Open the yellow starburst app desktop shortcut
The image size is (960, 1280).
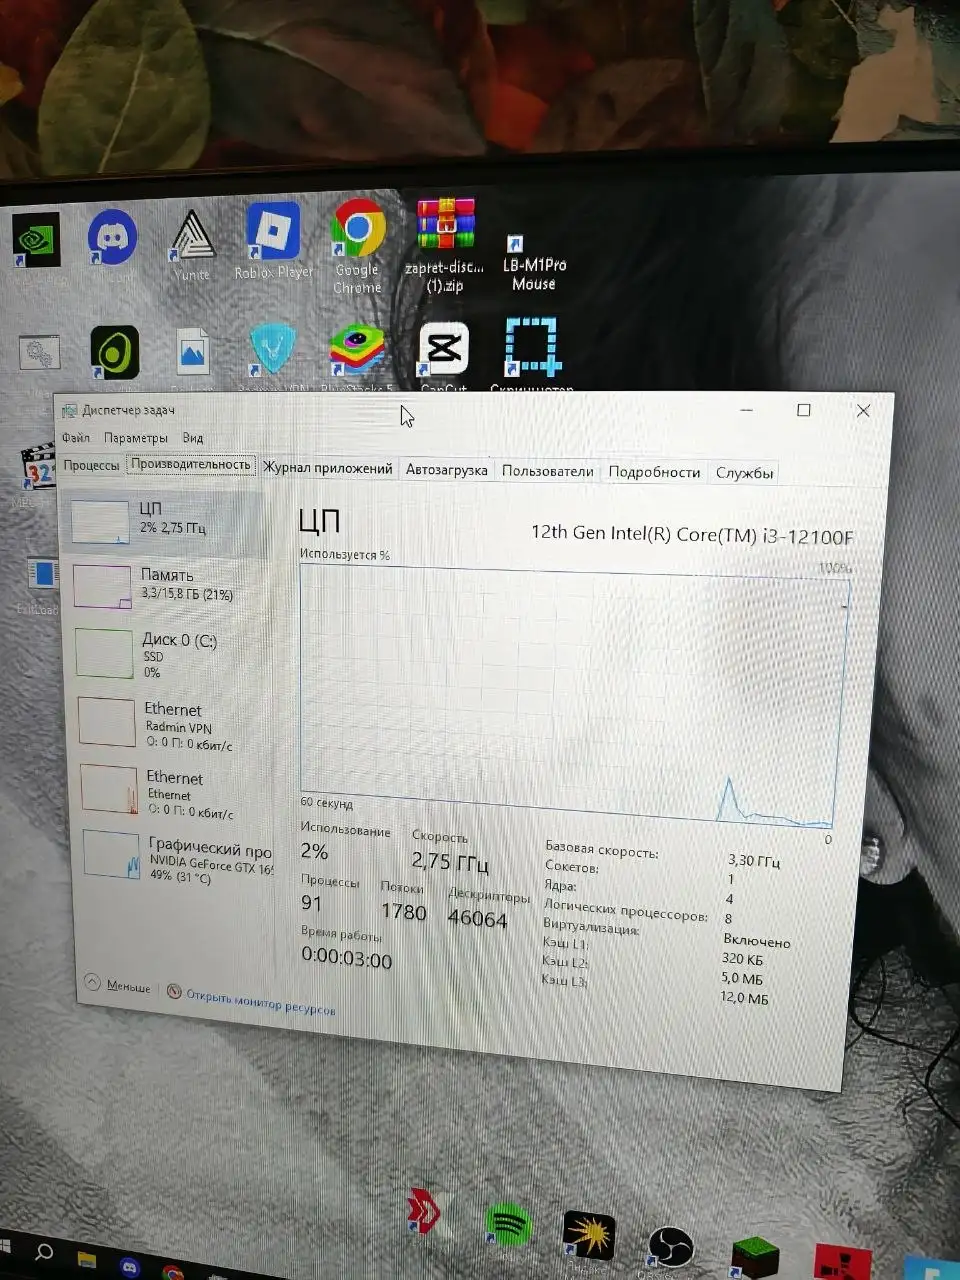pos(588,1234)
